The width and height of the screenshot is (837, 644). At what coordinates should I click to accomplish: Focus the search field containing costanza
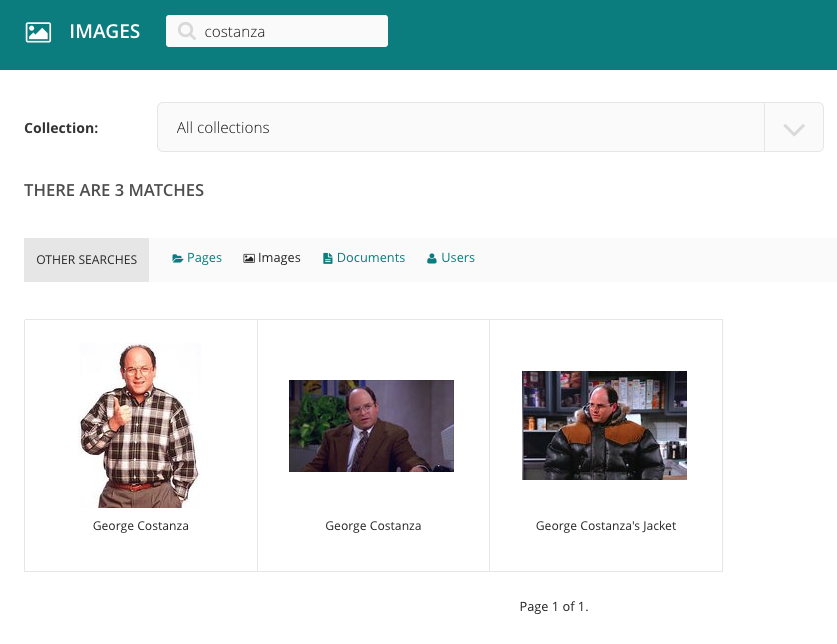tap(277, 31)
